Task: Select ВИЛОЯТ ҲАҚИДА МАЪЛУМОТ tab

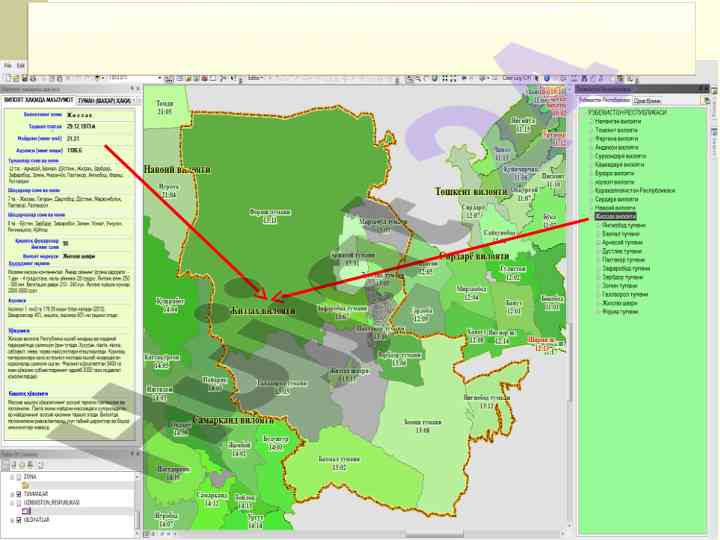Action: [x=37, y=102]
